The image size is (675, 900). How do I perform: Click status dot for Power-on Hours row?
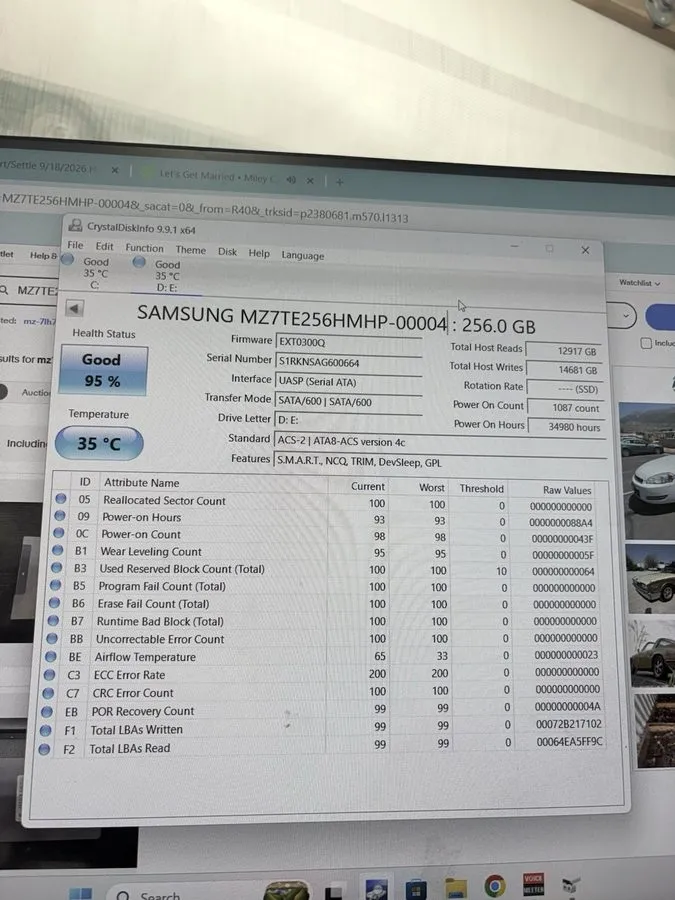60,516
